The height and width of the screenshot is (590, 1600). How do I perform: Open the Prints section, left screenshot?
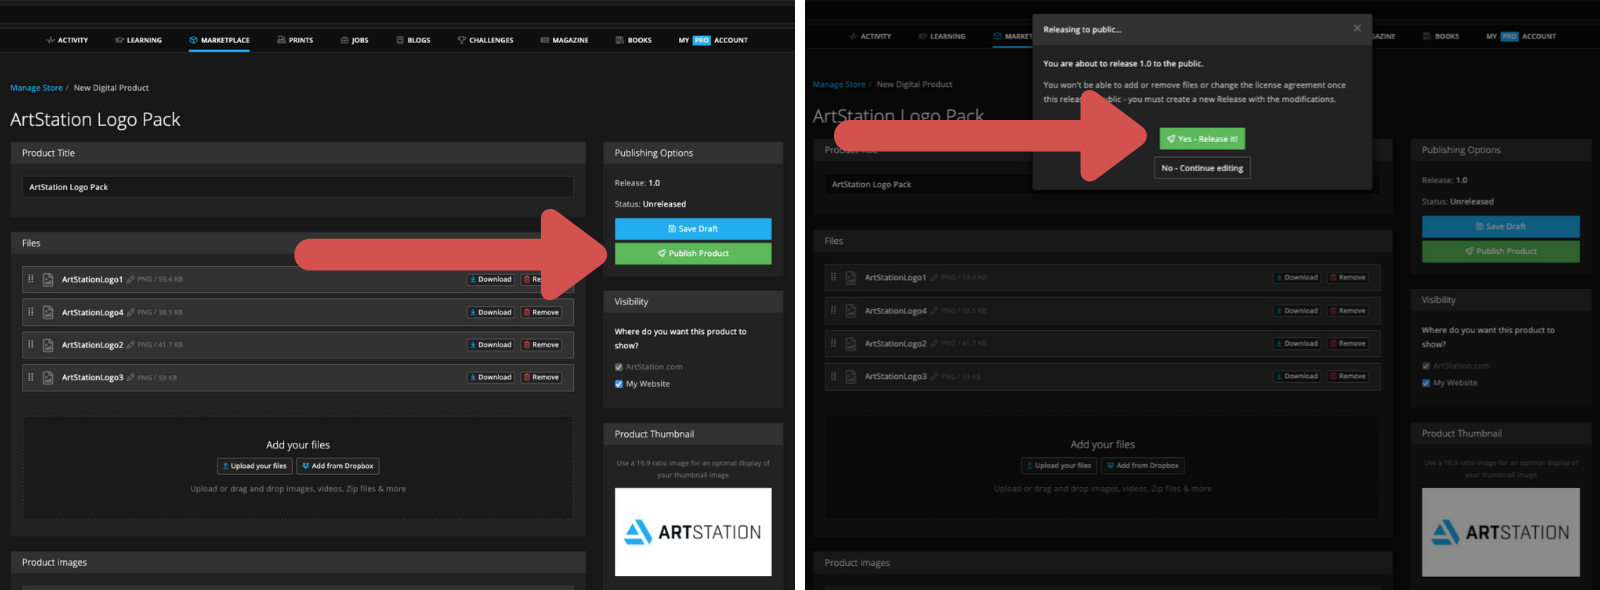pyautogui.click(x=295, y=40)
